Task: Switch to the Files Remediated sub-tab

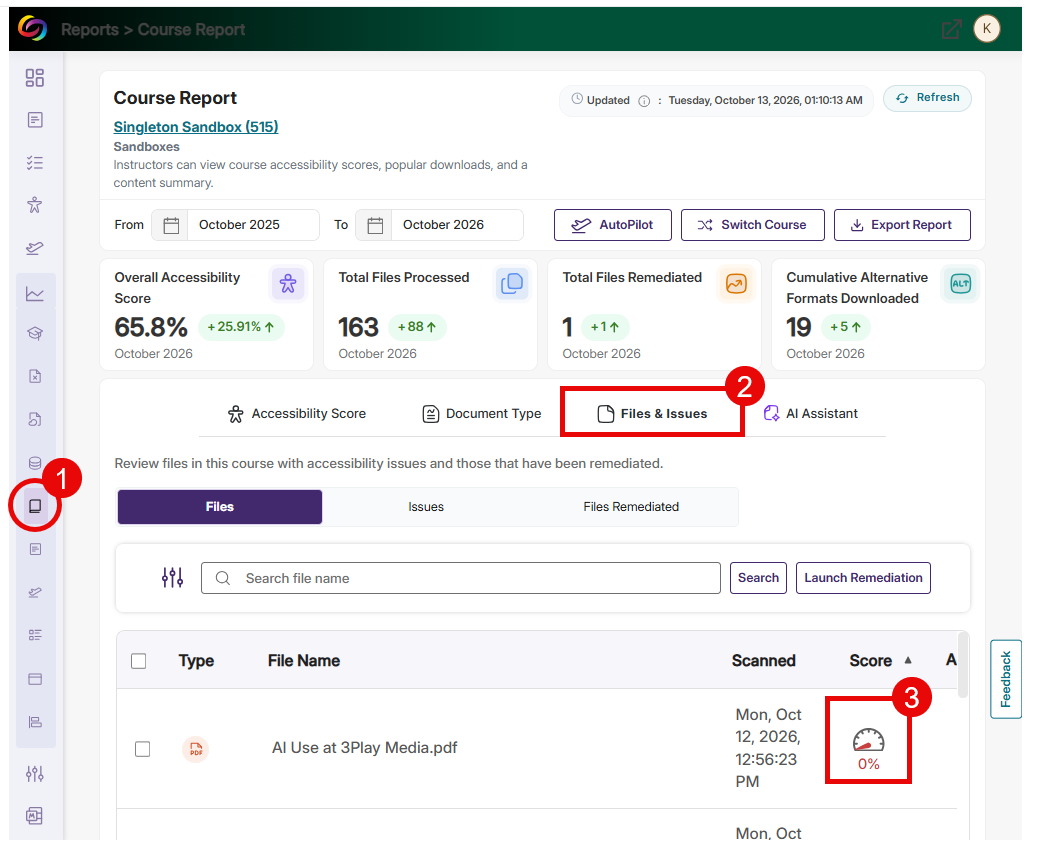Action: click(631, 507)
